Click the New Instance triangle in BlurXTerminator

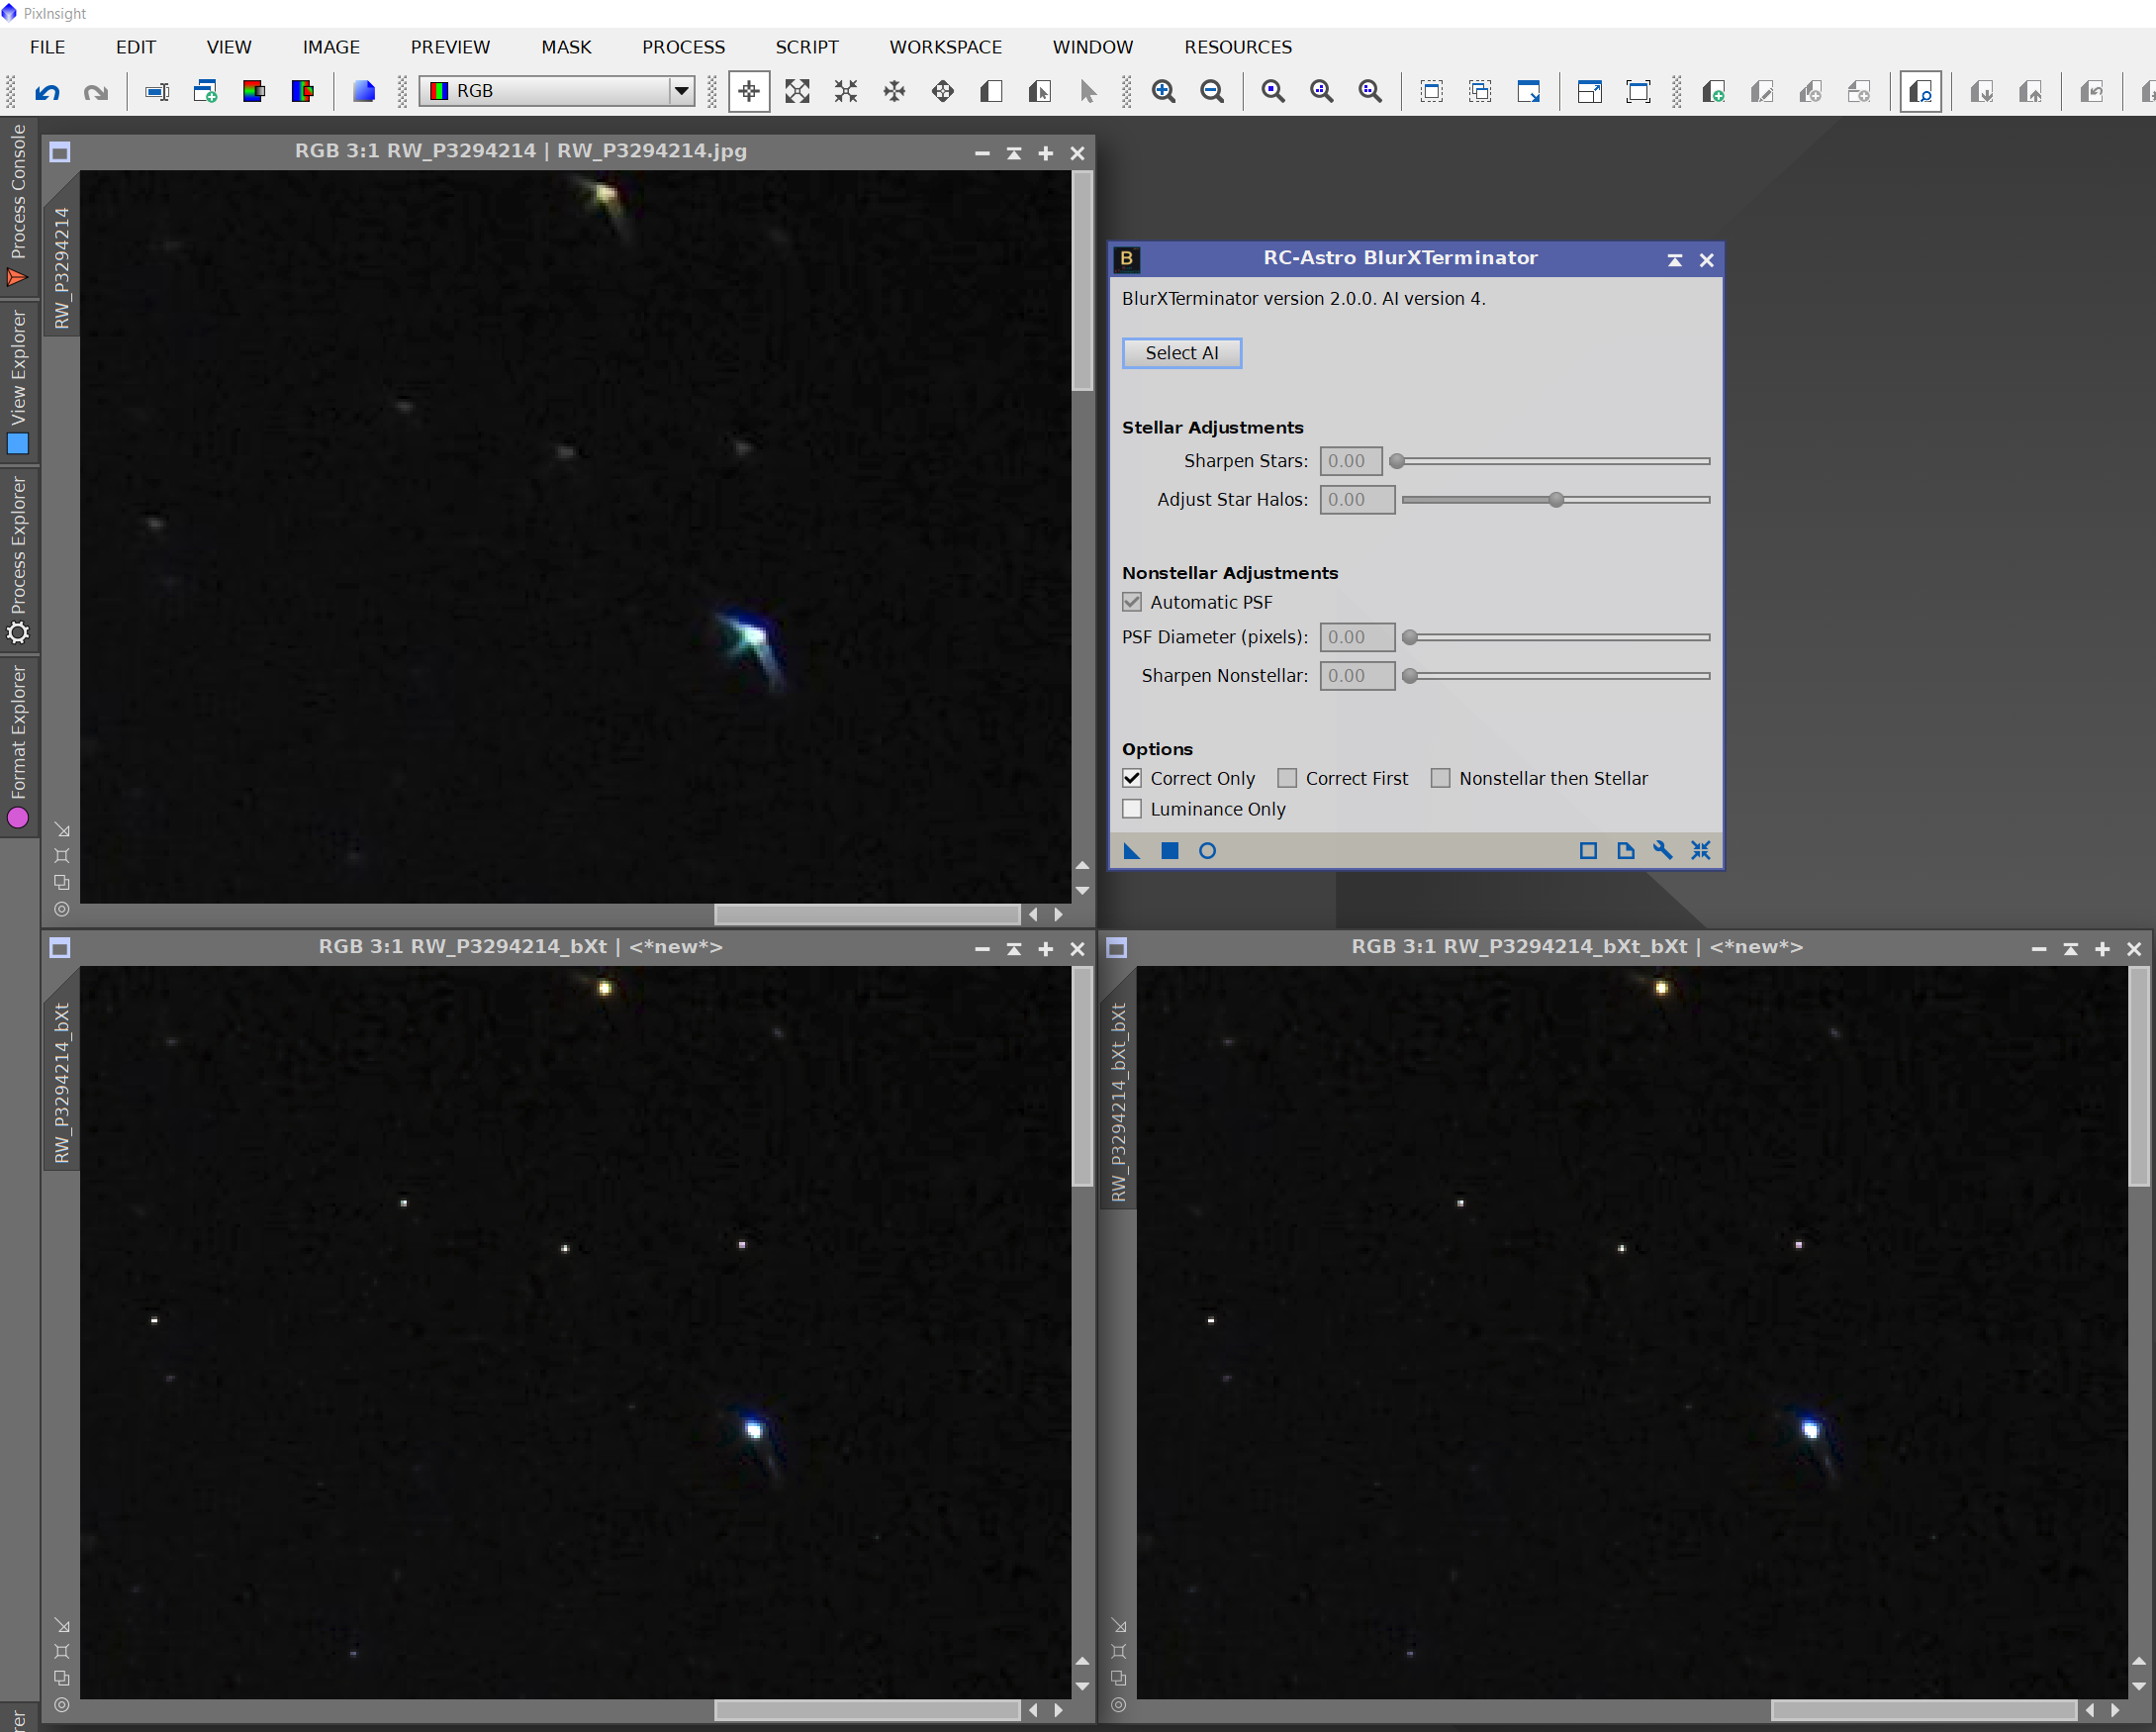tap(1132, 851)
